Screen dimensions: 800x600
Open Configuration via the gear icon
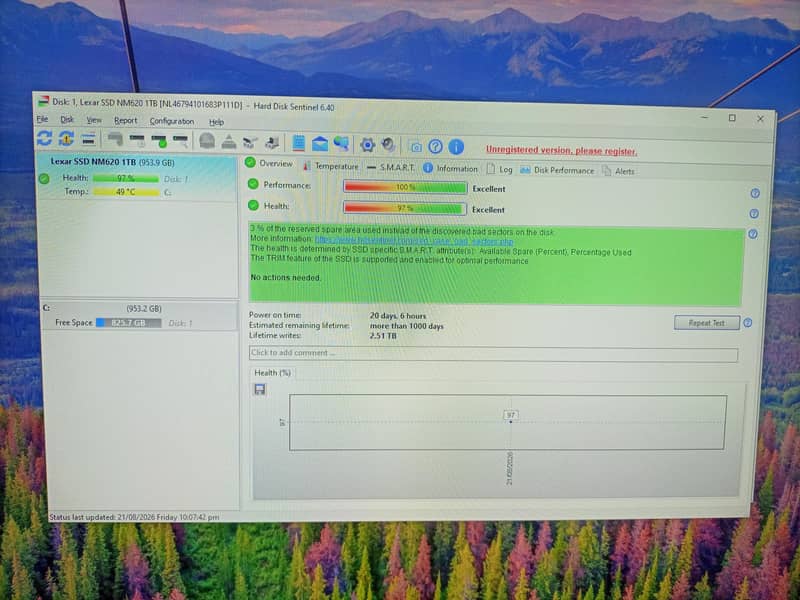(367, 145)
